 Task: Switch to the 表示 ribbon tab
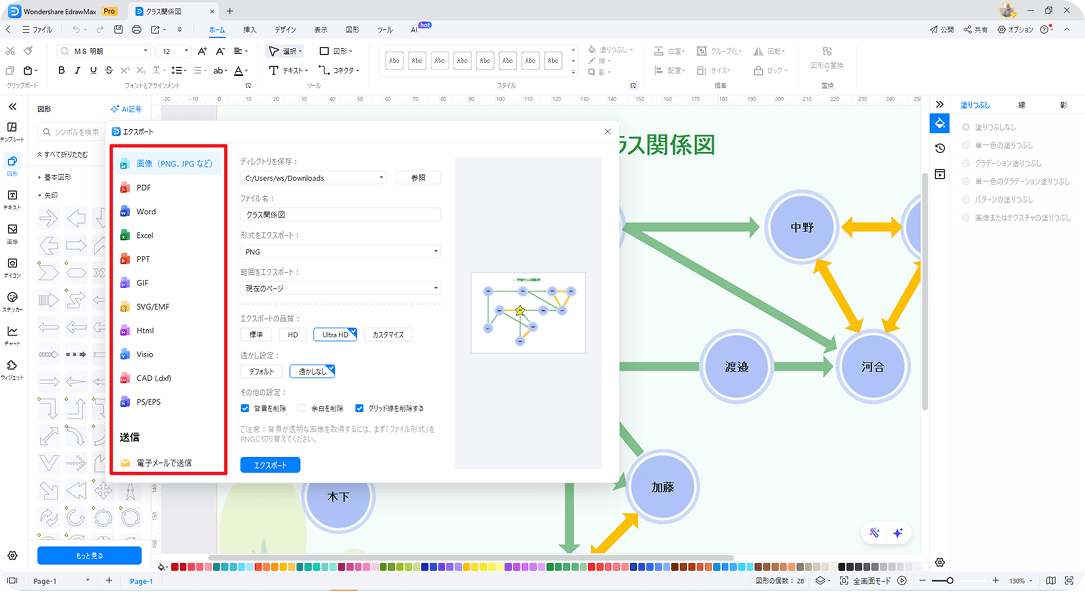click(x=320, y=30)
